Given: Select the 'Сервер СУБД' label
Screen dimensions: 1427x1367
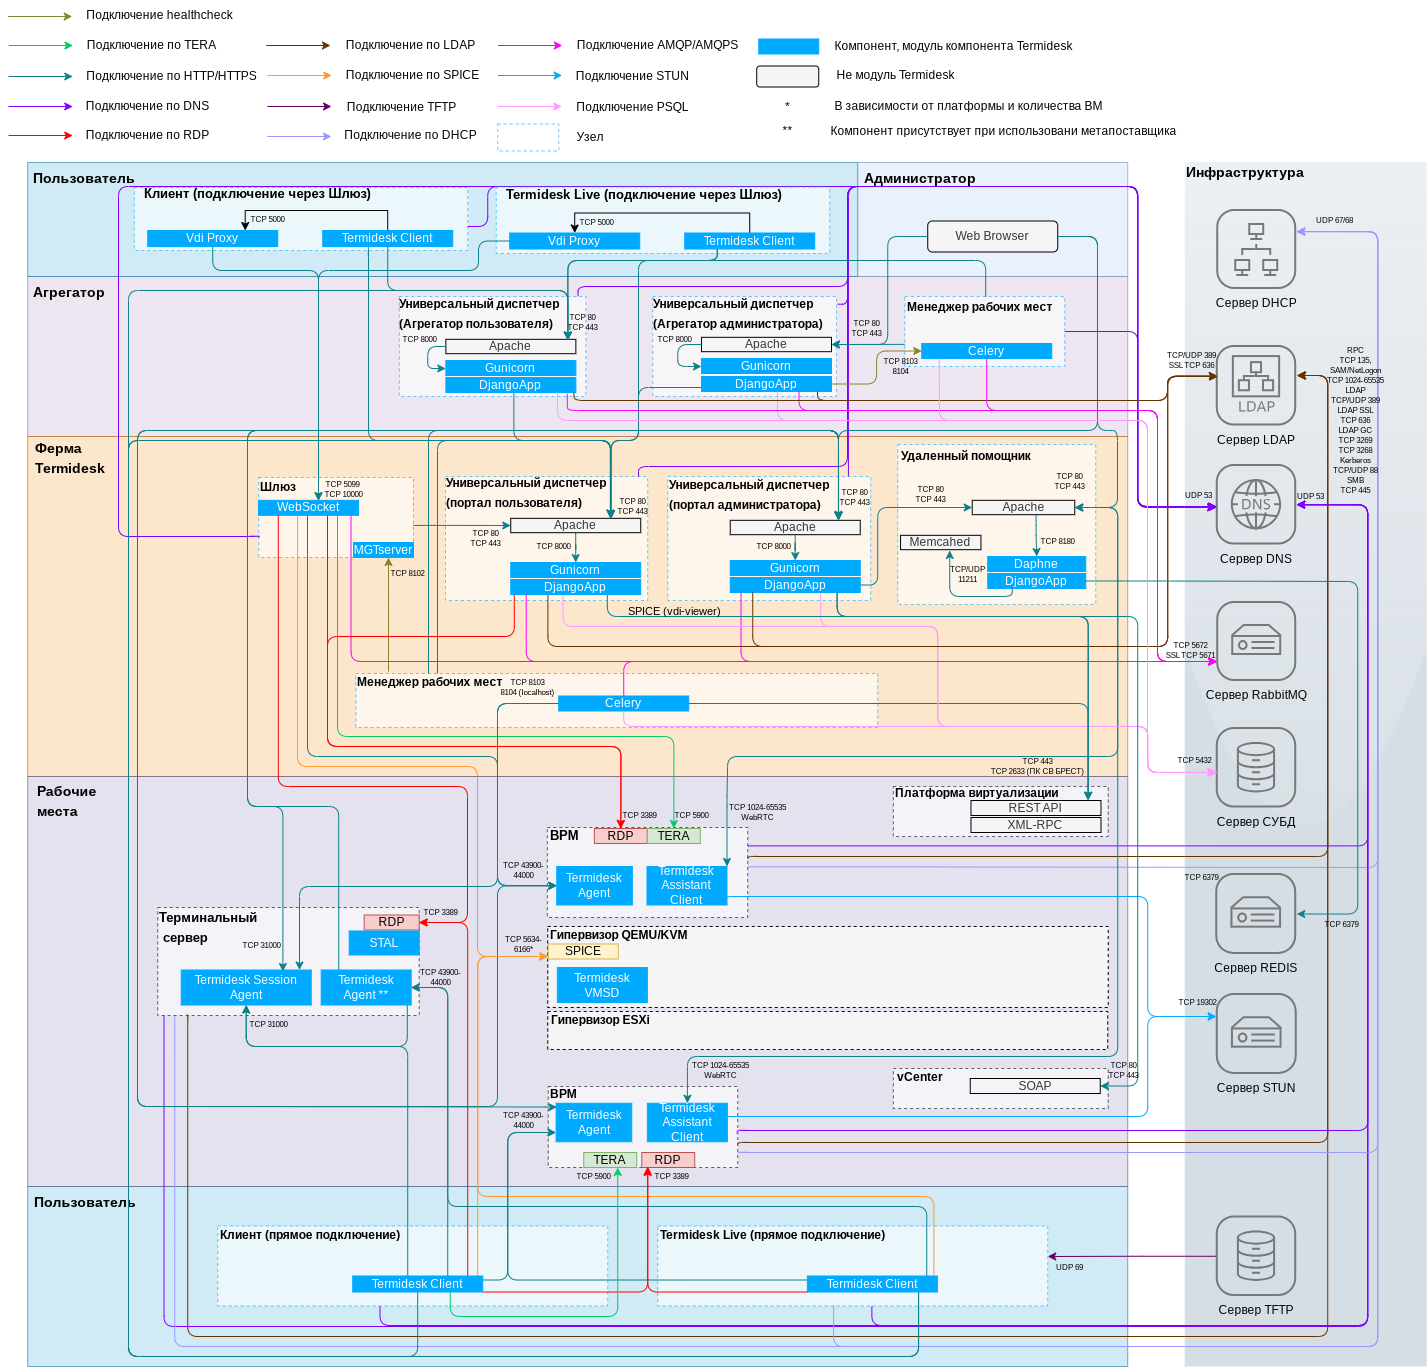Looking at the screenshot, I should click(1256, 822).
